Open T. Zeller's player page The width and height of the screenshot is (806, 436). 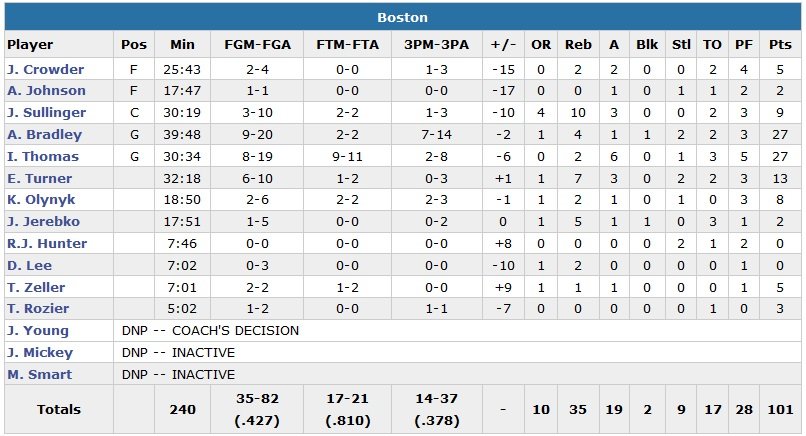[36, 287]
